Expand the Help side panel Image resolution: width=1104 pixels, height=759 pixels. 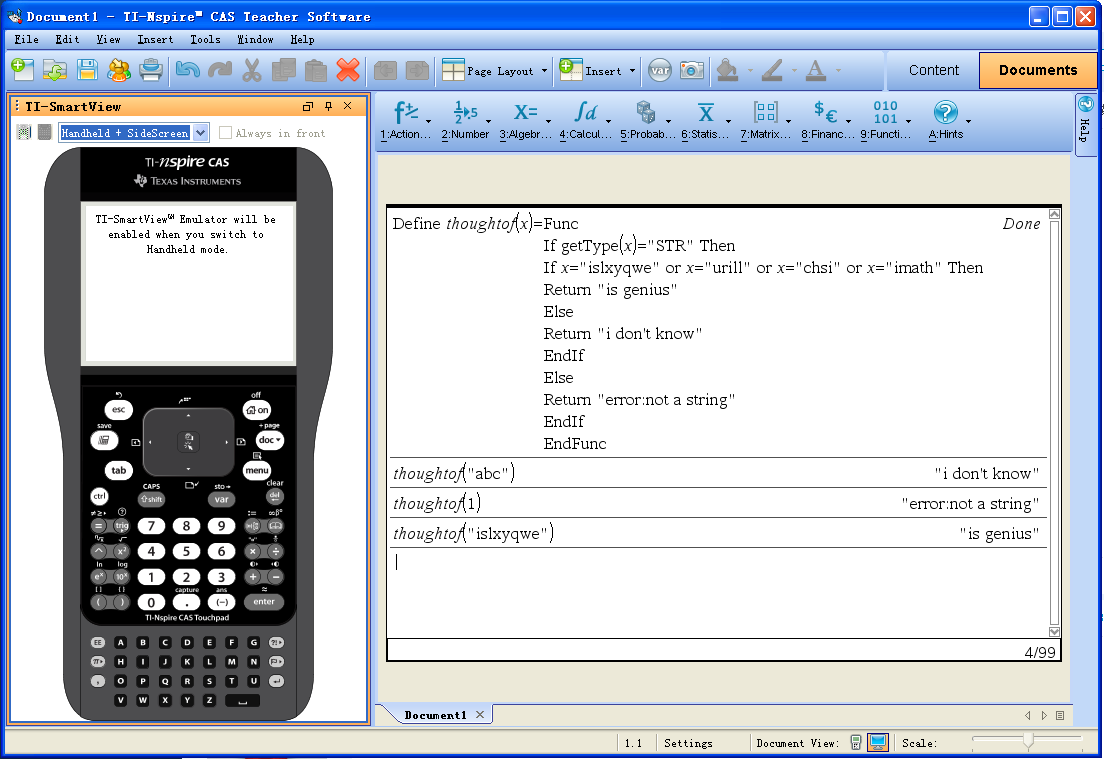pos(1086,125)
